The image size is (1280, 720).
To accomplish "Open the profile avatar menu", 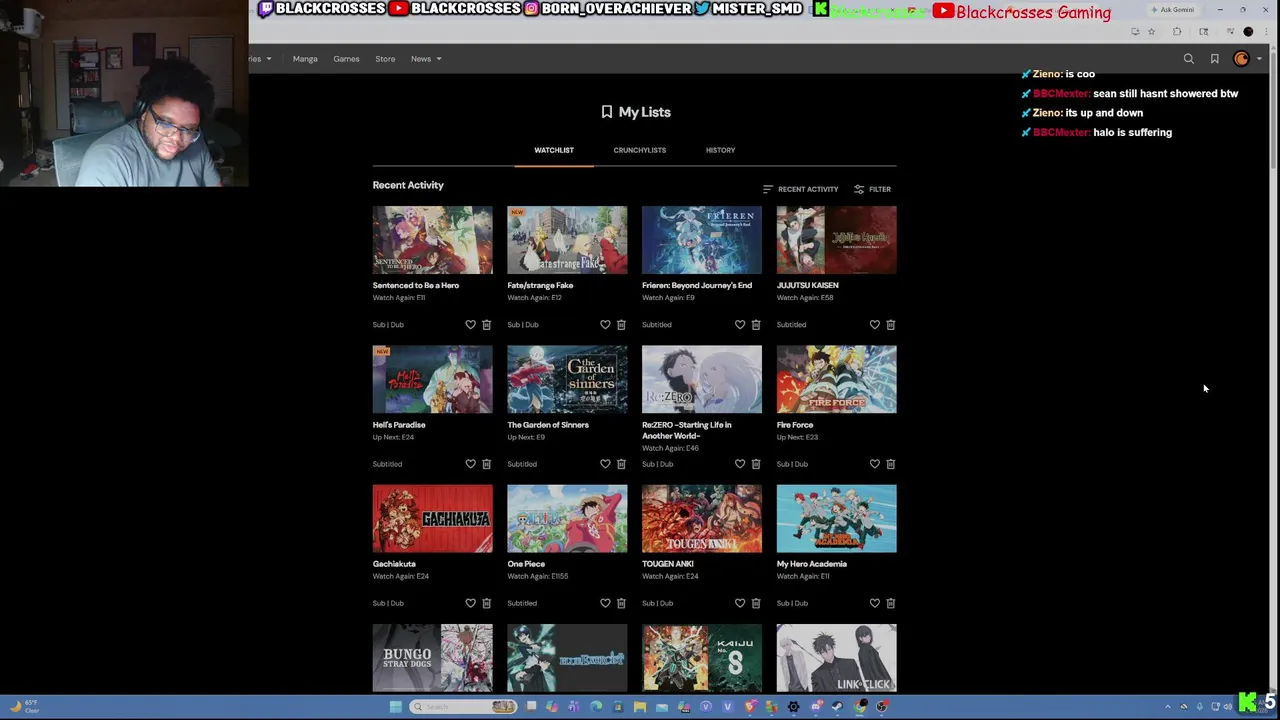I will (x=1242, y=59).
